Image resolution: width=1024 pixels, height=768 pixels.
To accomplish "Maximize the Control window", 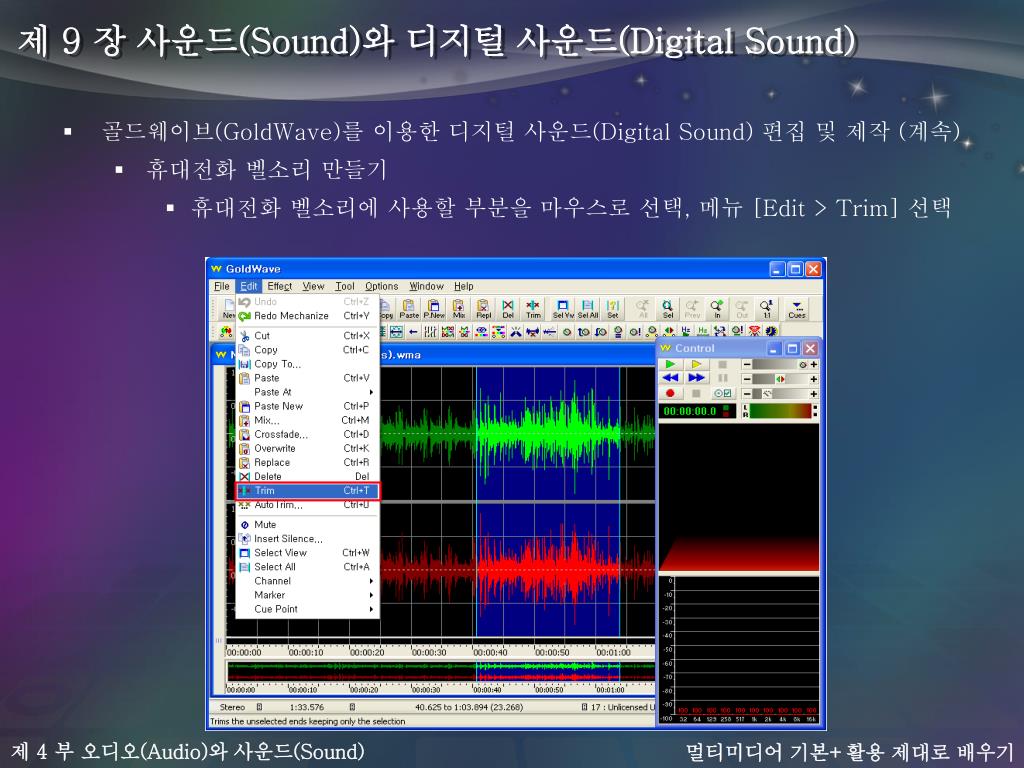I will coord(792,349).
